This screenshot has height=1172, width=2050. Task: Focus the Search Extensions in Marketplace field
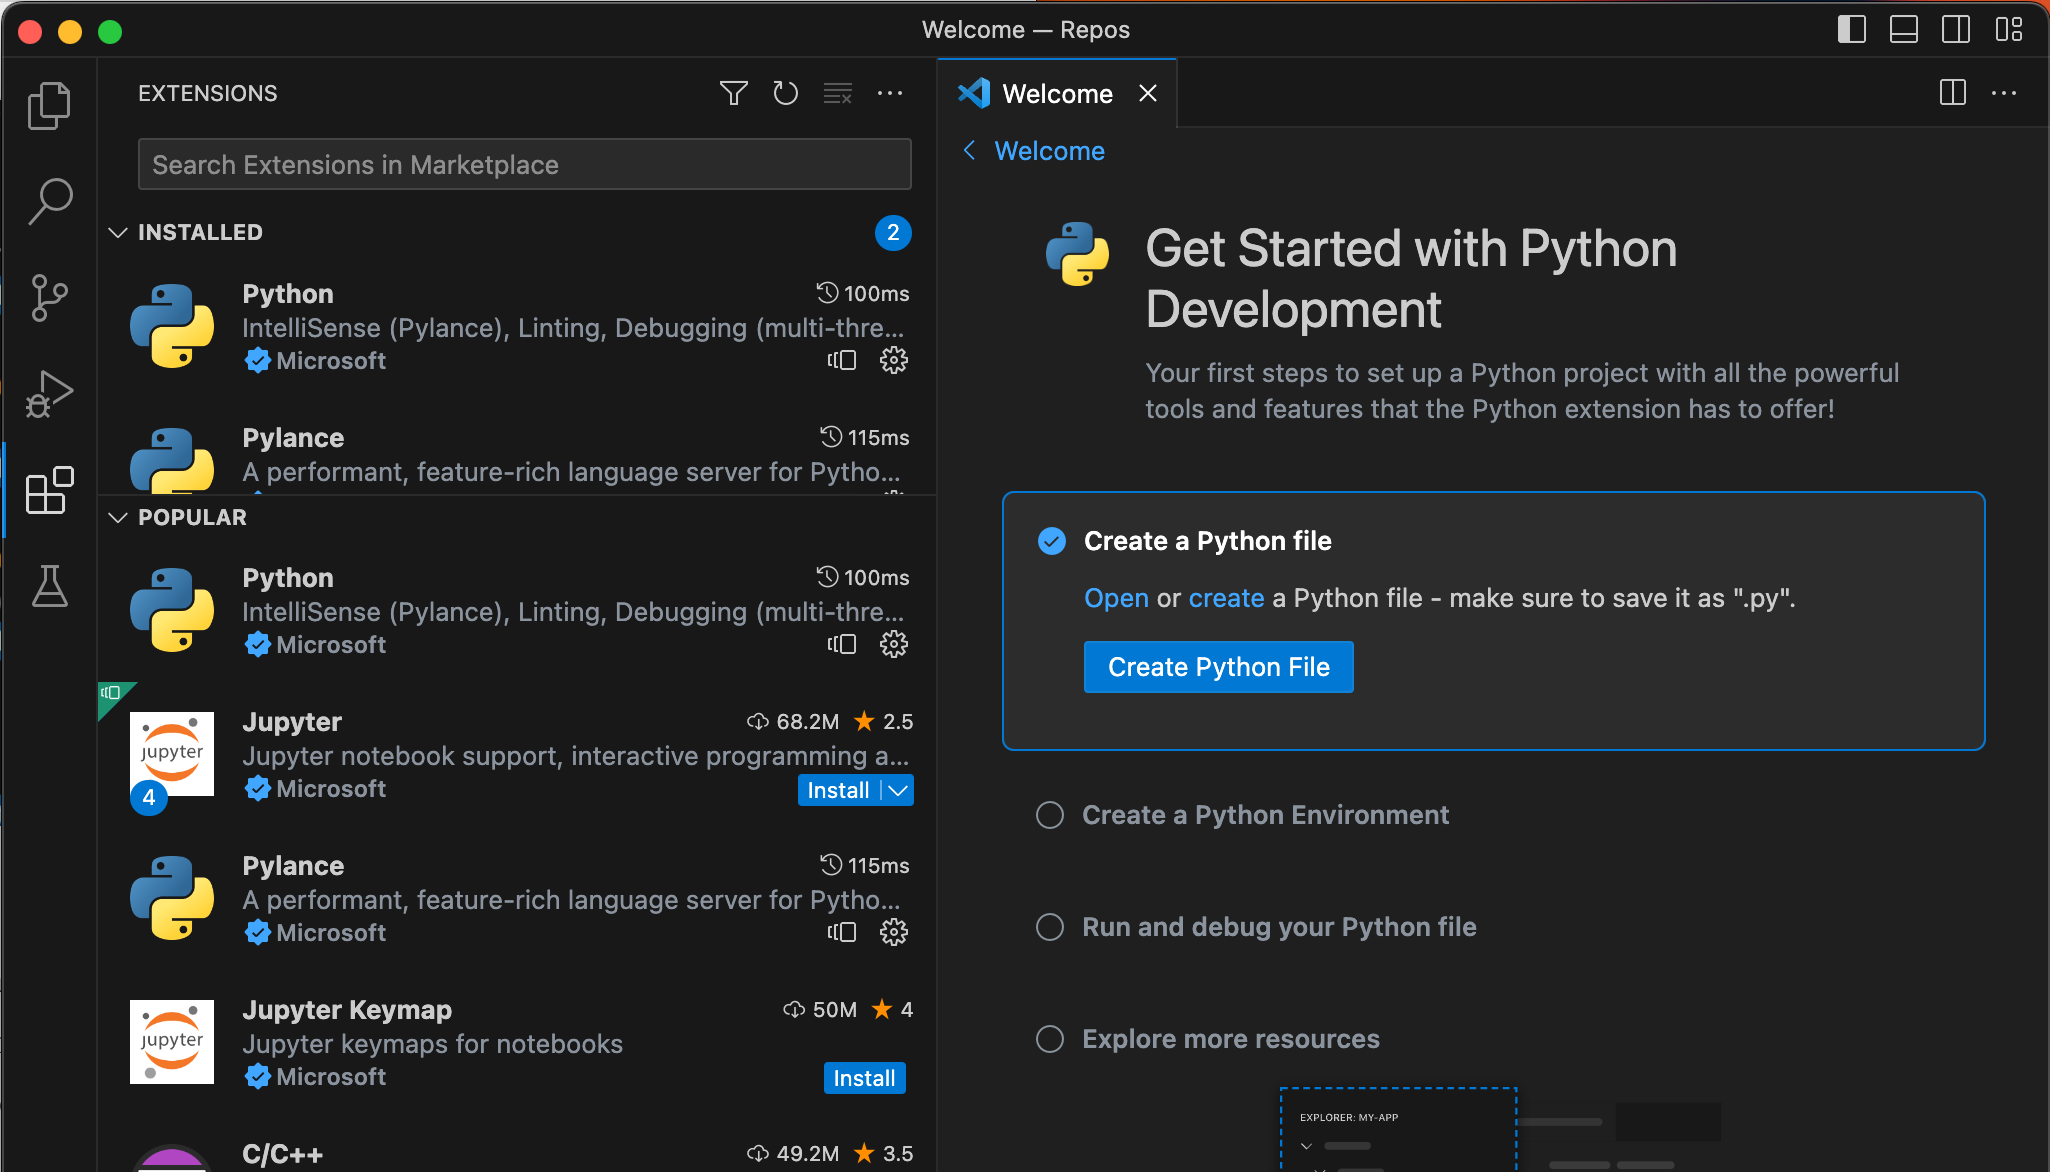pyautogui.click(x=524, y=165)
